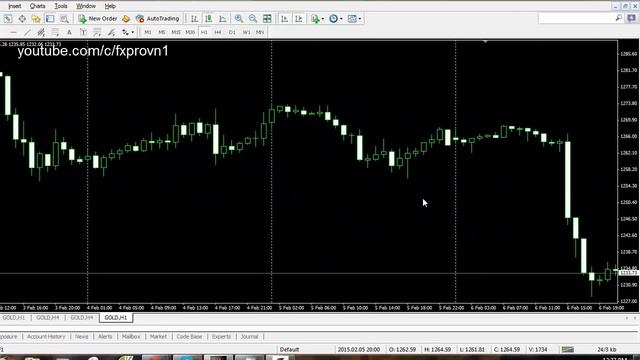This screenshot has width=640, height=360.
Task: Switch to M30 timeframe
Action: tap(190, 32)
